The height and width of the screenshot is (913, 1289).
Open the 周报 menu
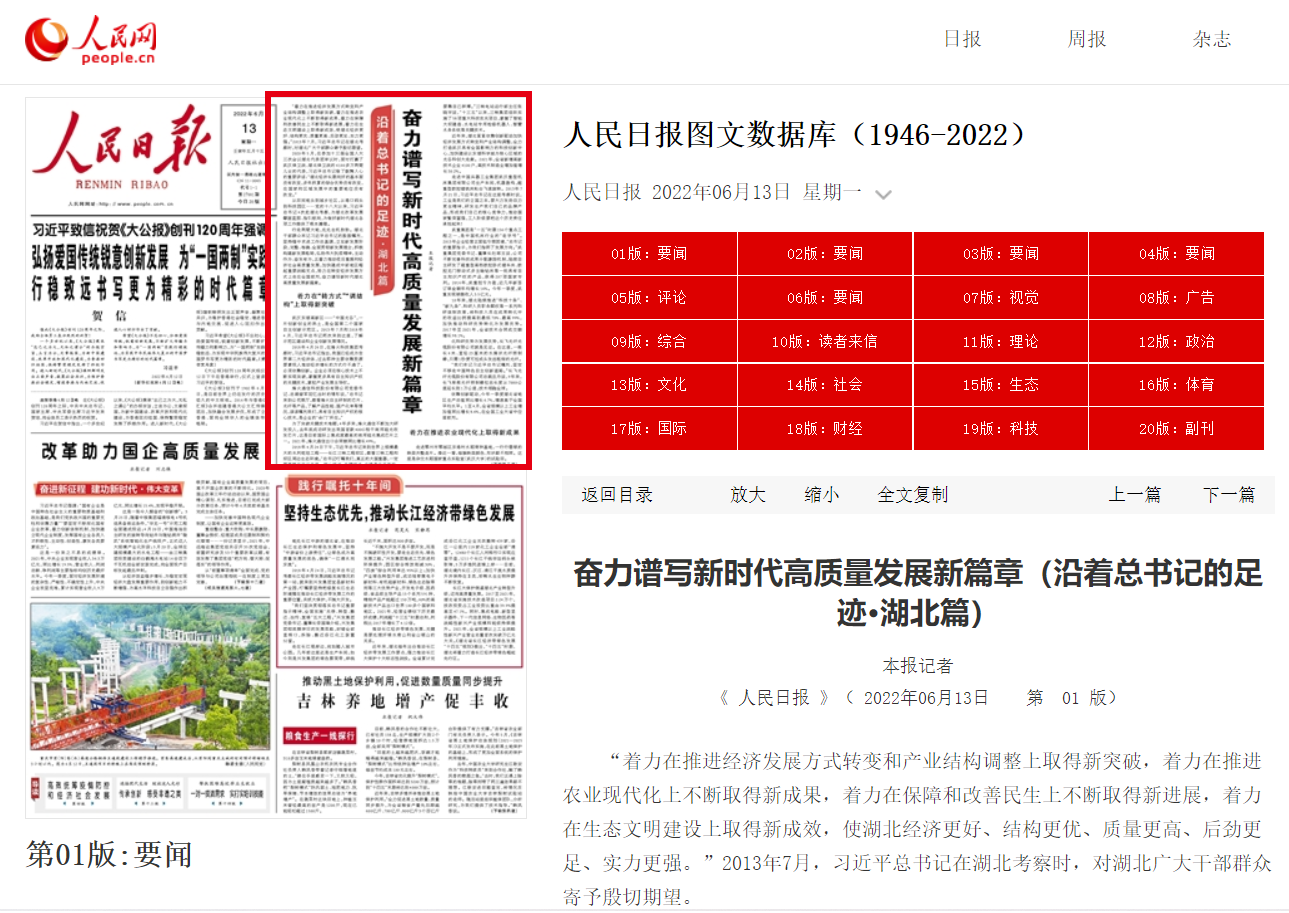pos(1086,39)
